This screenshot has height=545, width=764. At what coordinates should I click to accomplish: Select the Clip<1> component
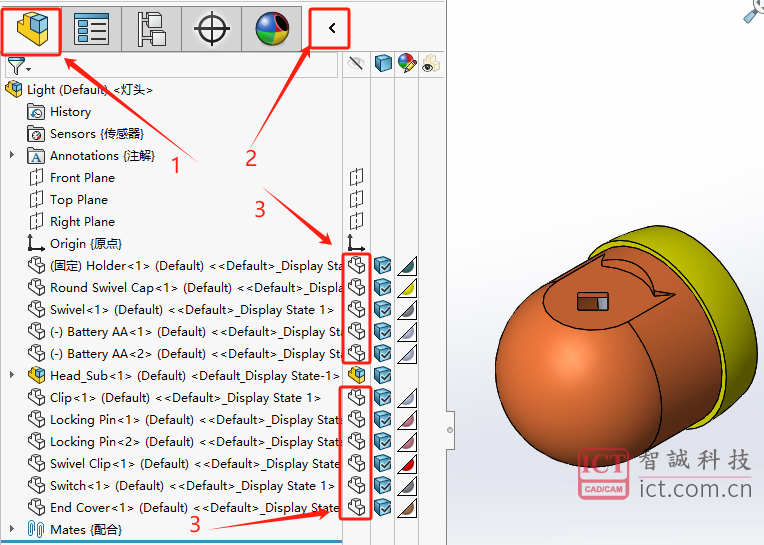coord(174,398)
